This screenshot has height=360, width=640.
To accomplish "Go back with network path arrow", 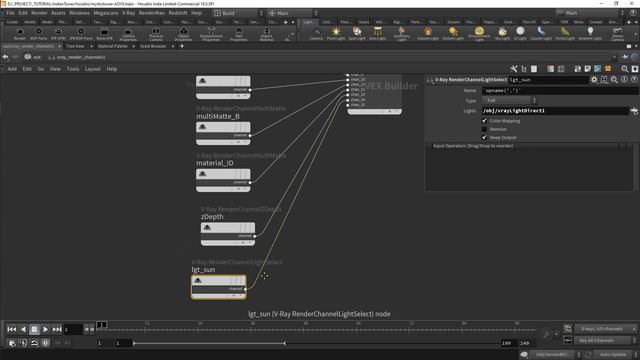I will point(5,57).
